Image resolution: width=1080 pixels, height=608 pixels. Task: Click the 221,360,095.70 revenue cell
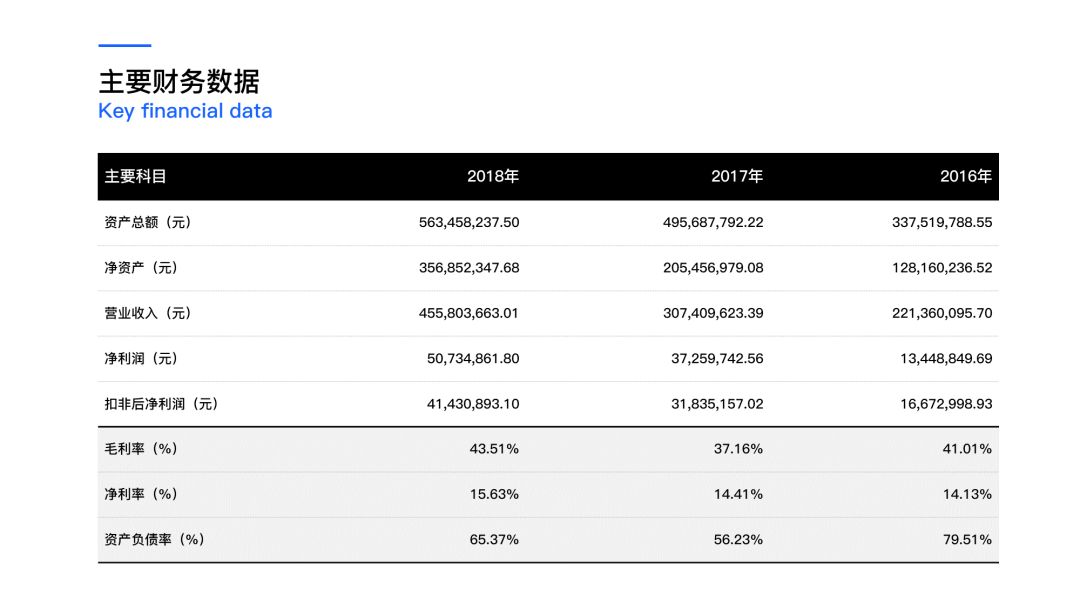[942, 313]
